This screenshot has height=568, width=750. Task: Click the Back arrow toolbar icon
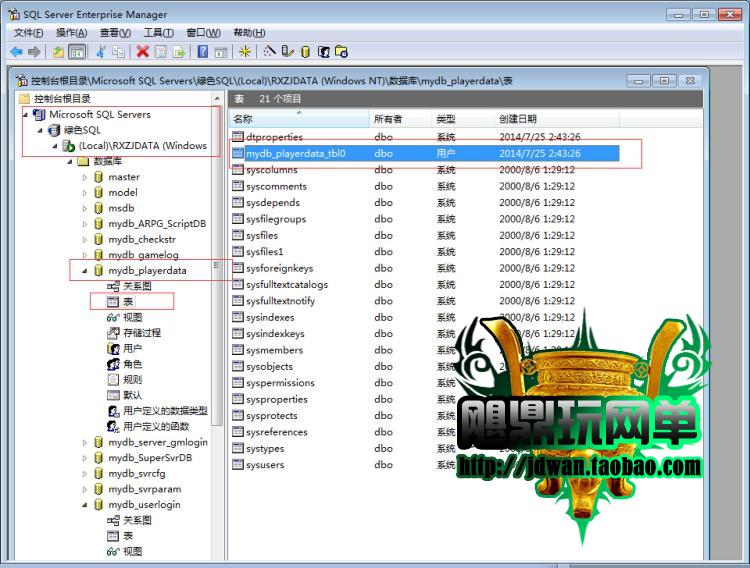click(16, 52)
